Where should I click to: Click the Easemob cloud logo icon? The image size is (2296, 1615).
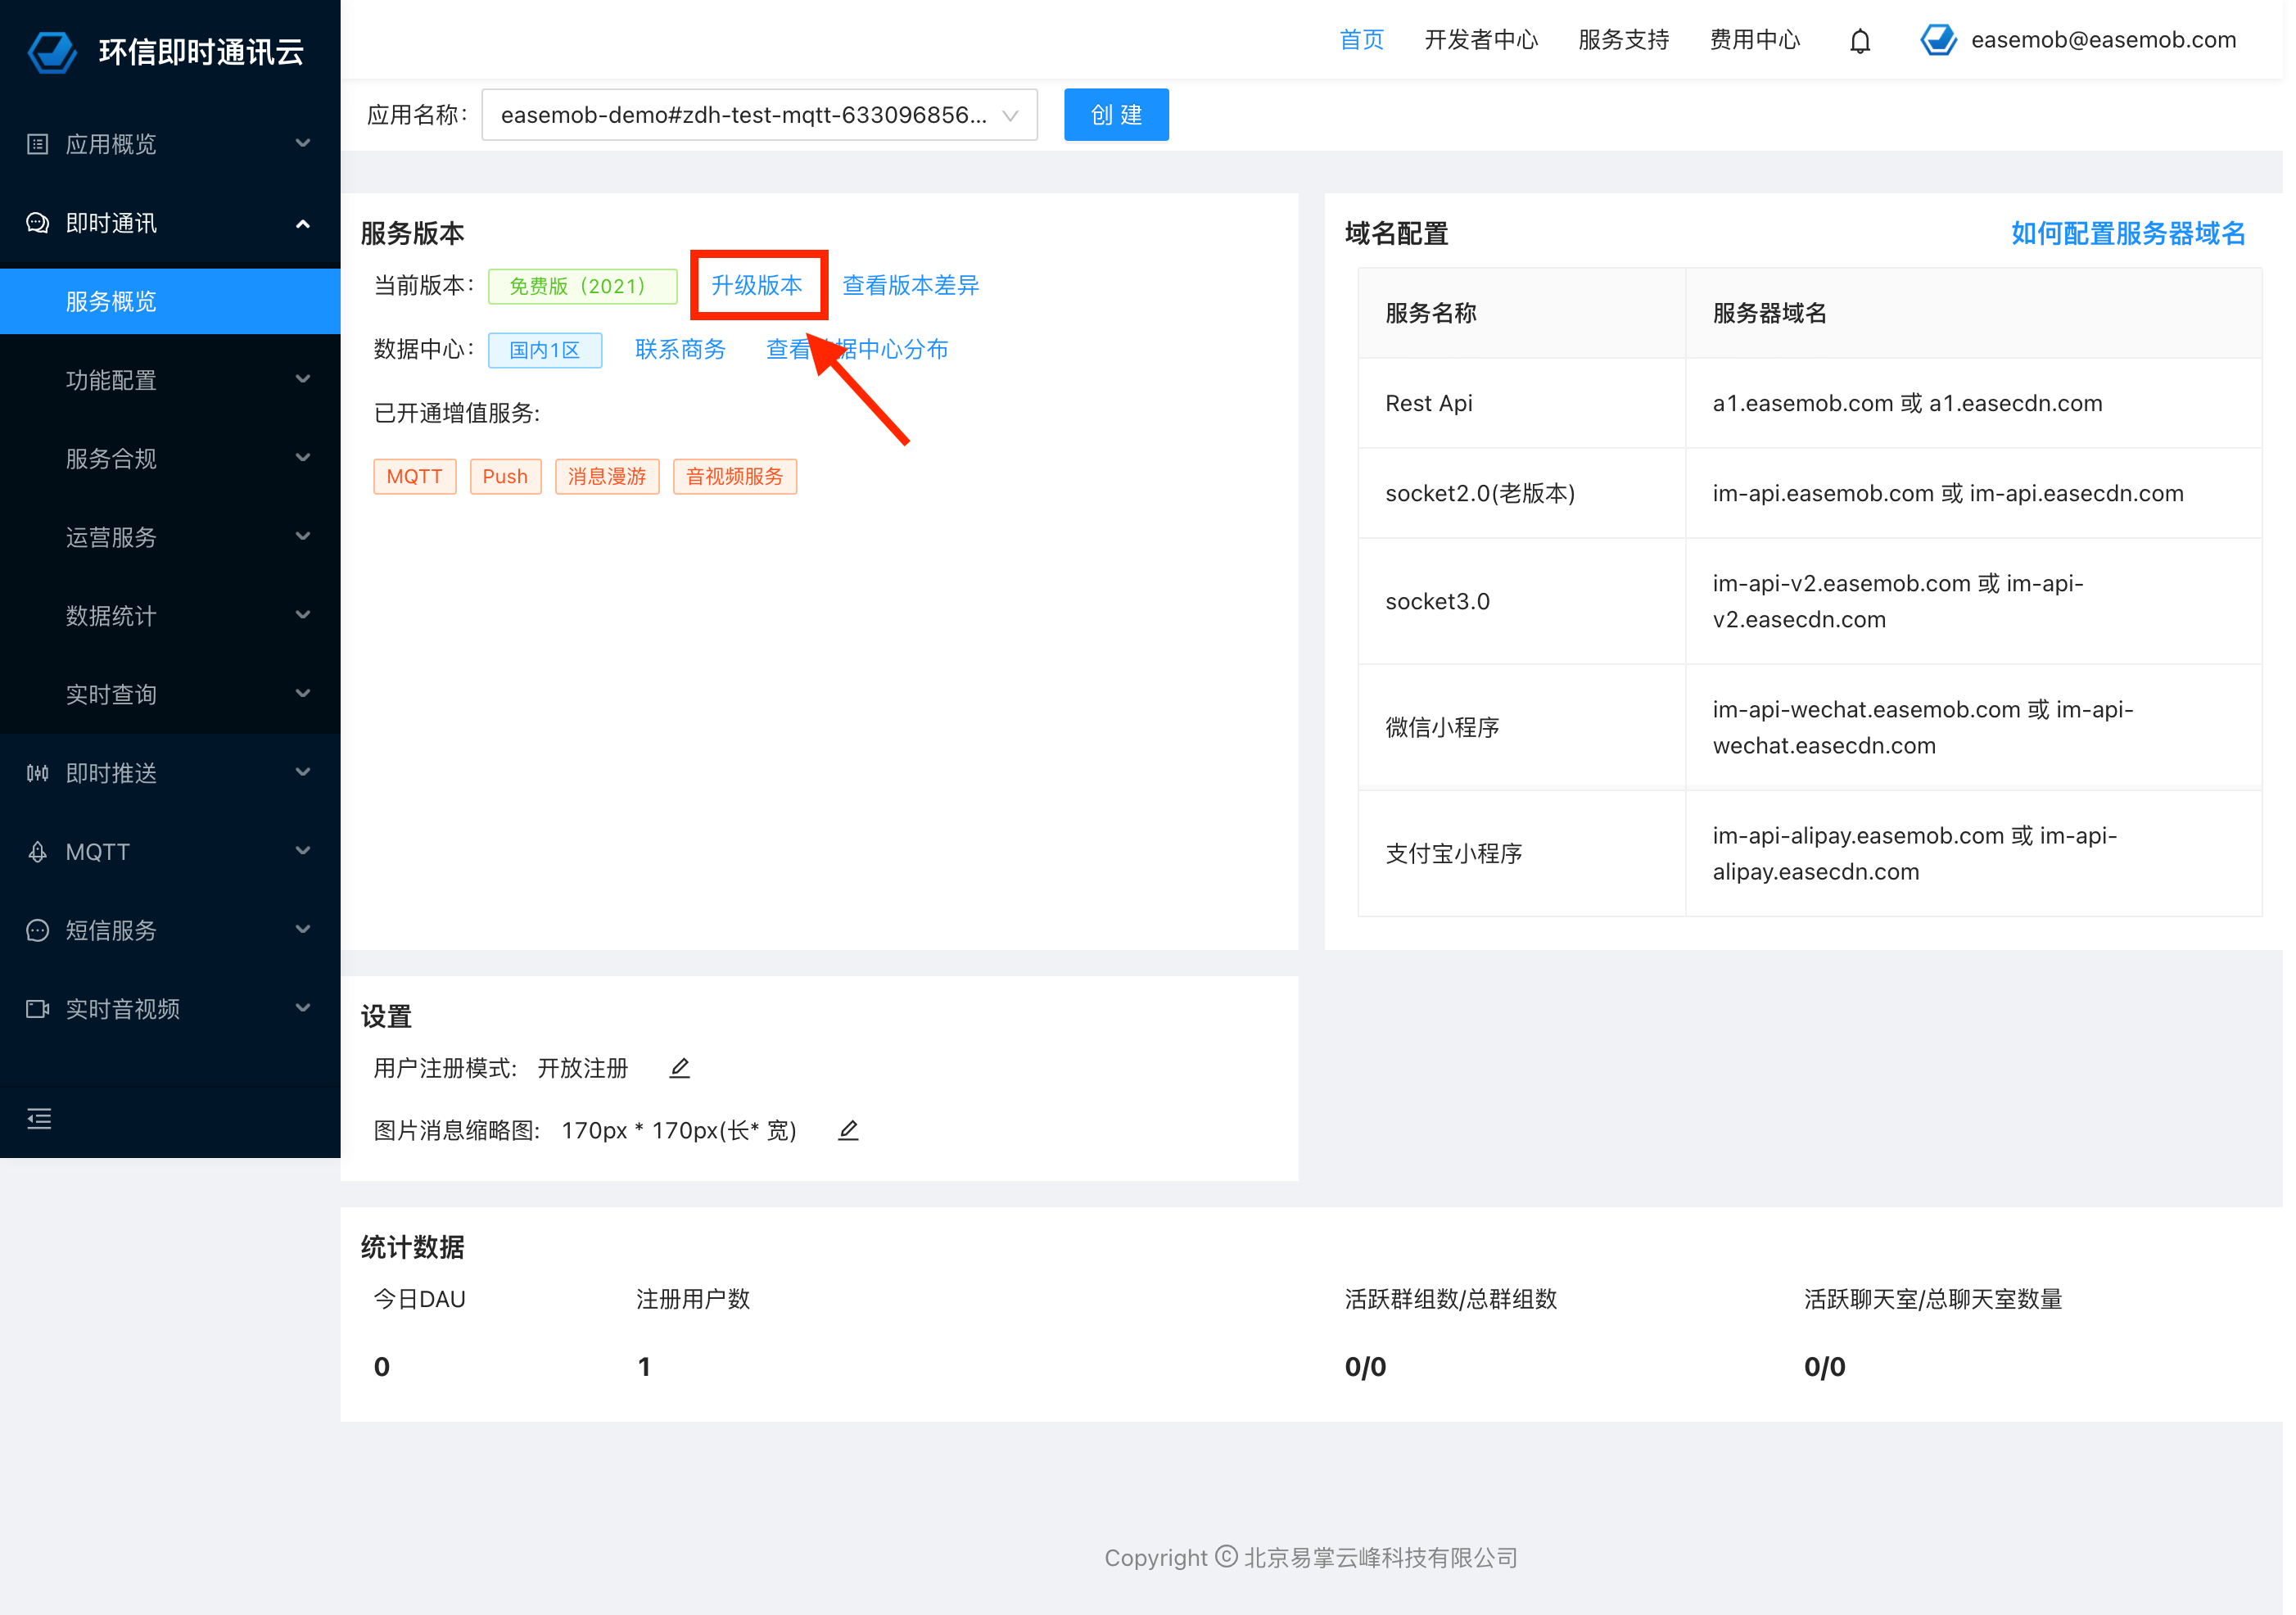coord(52,52)
